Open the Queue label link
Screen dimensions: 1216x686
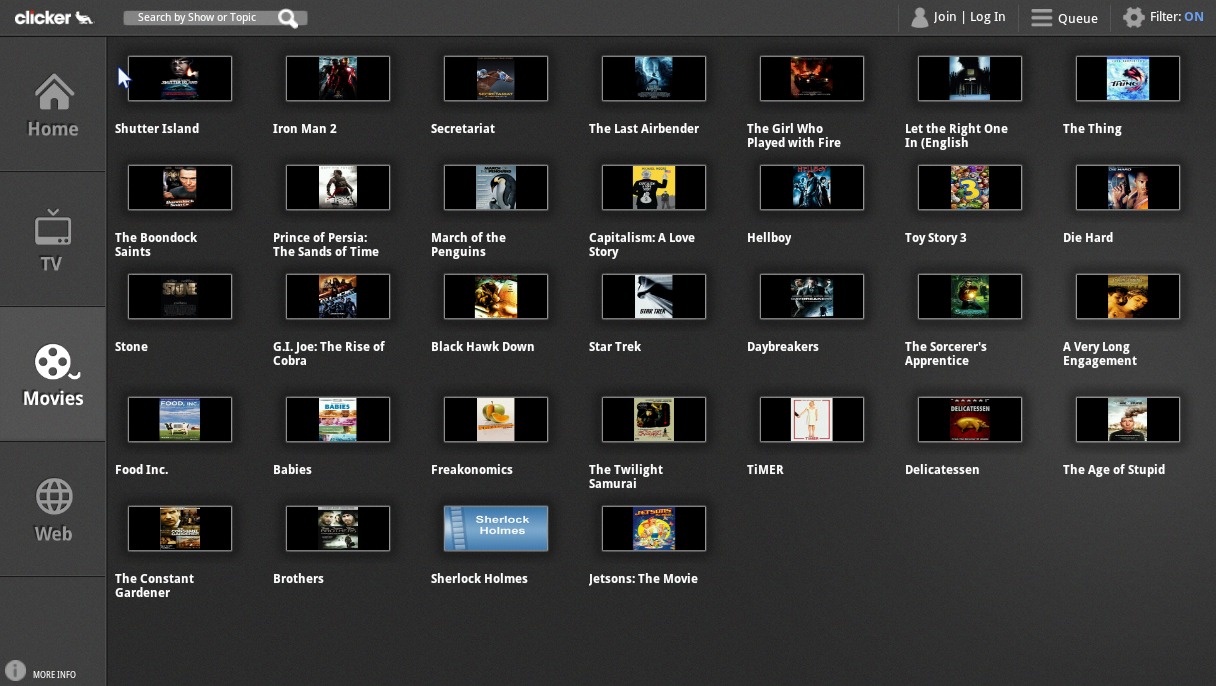pos(1078,18)
